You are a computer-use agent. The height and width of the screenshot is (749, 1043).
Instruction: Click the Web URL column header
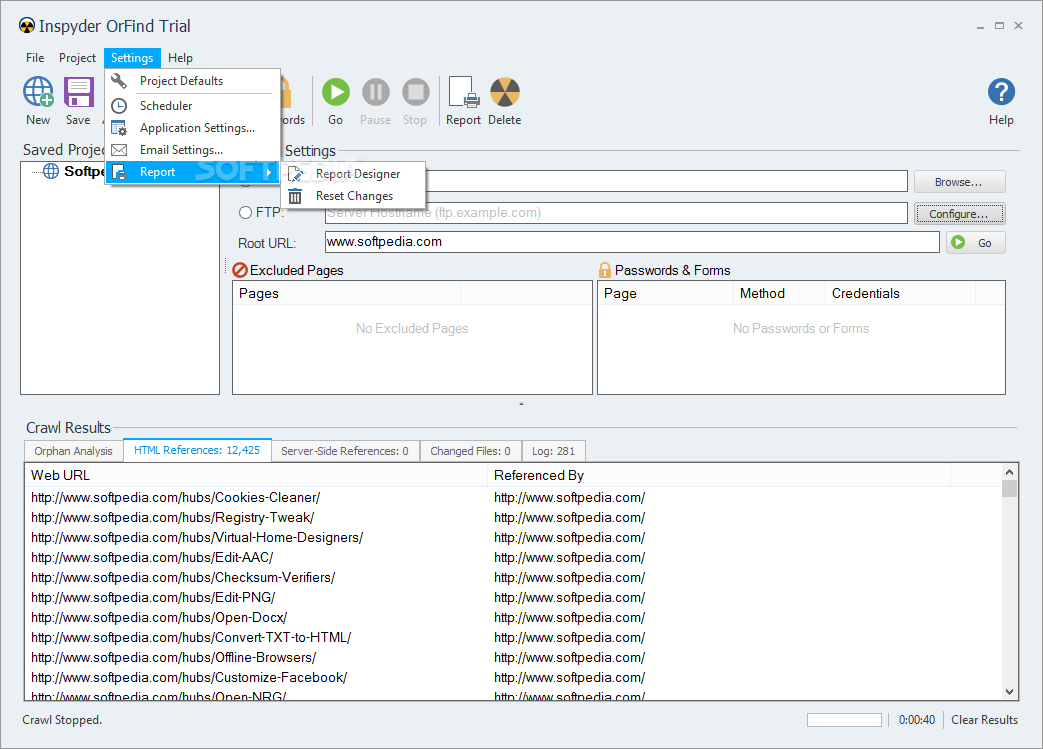coord(256,475)
